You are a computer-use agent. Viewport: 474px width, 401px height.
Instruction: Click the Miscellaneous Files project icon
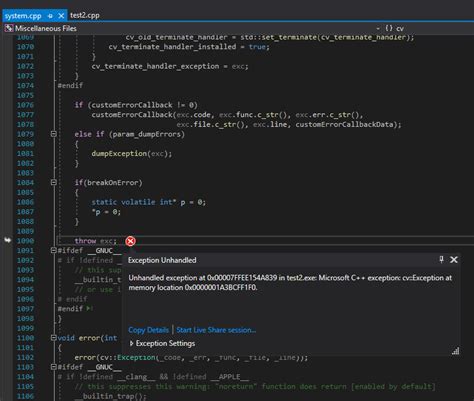pyautogui.click(x=8, y=28)
